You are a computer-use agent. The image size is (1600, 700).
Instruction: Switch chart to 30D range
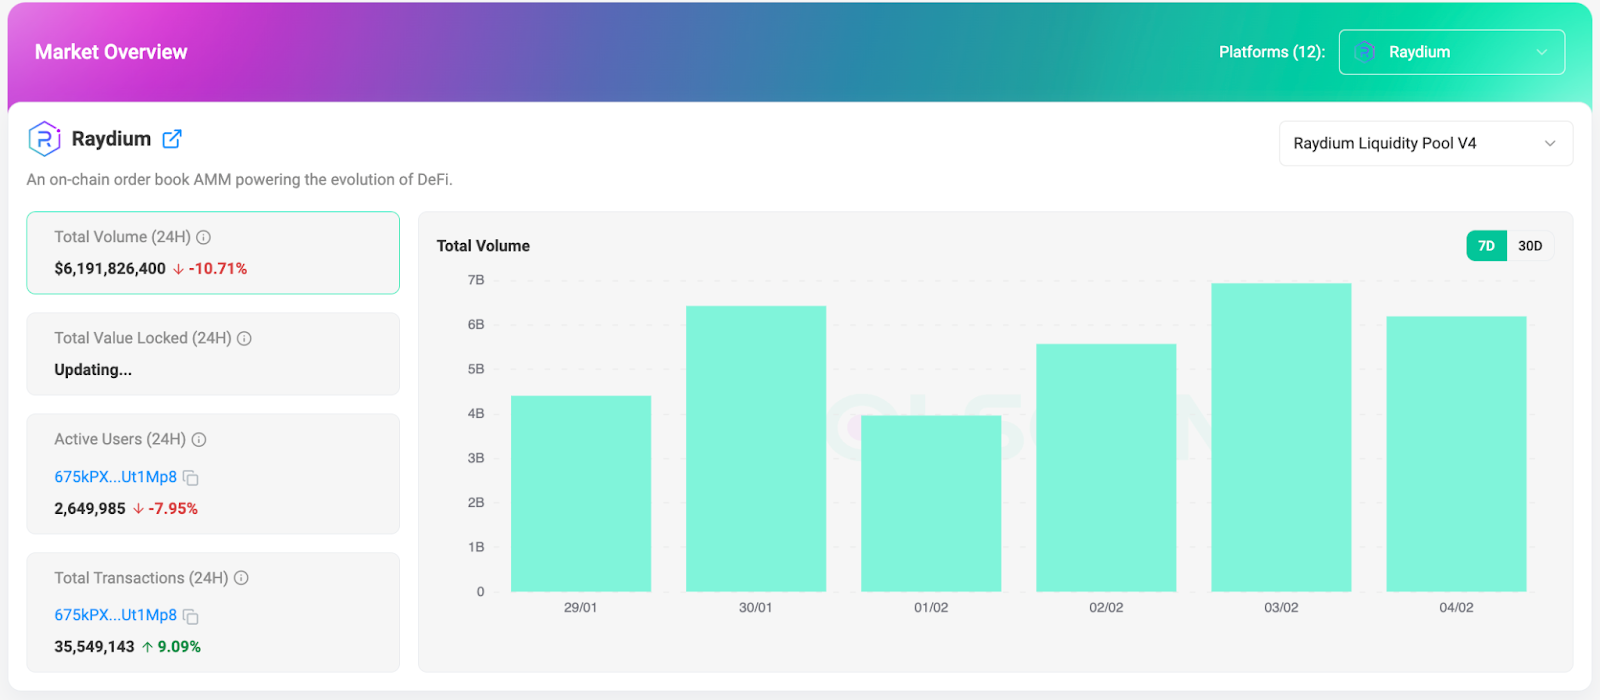pos(1530,246)
